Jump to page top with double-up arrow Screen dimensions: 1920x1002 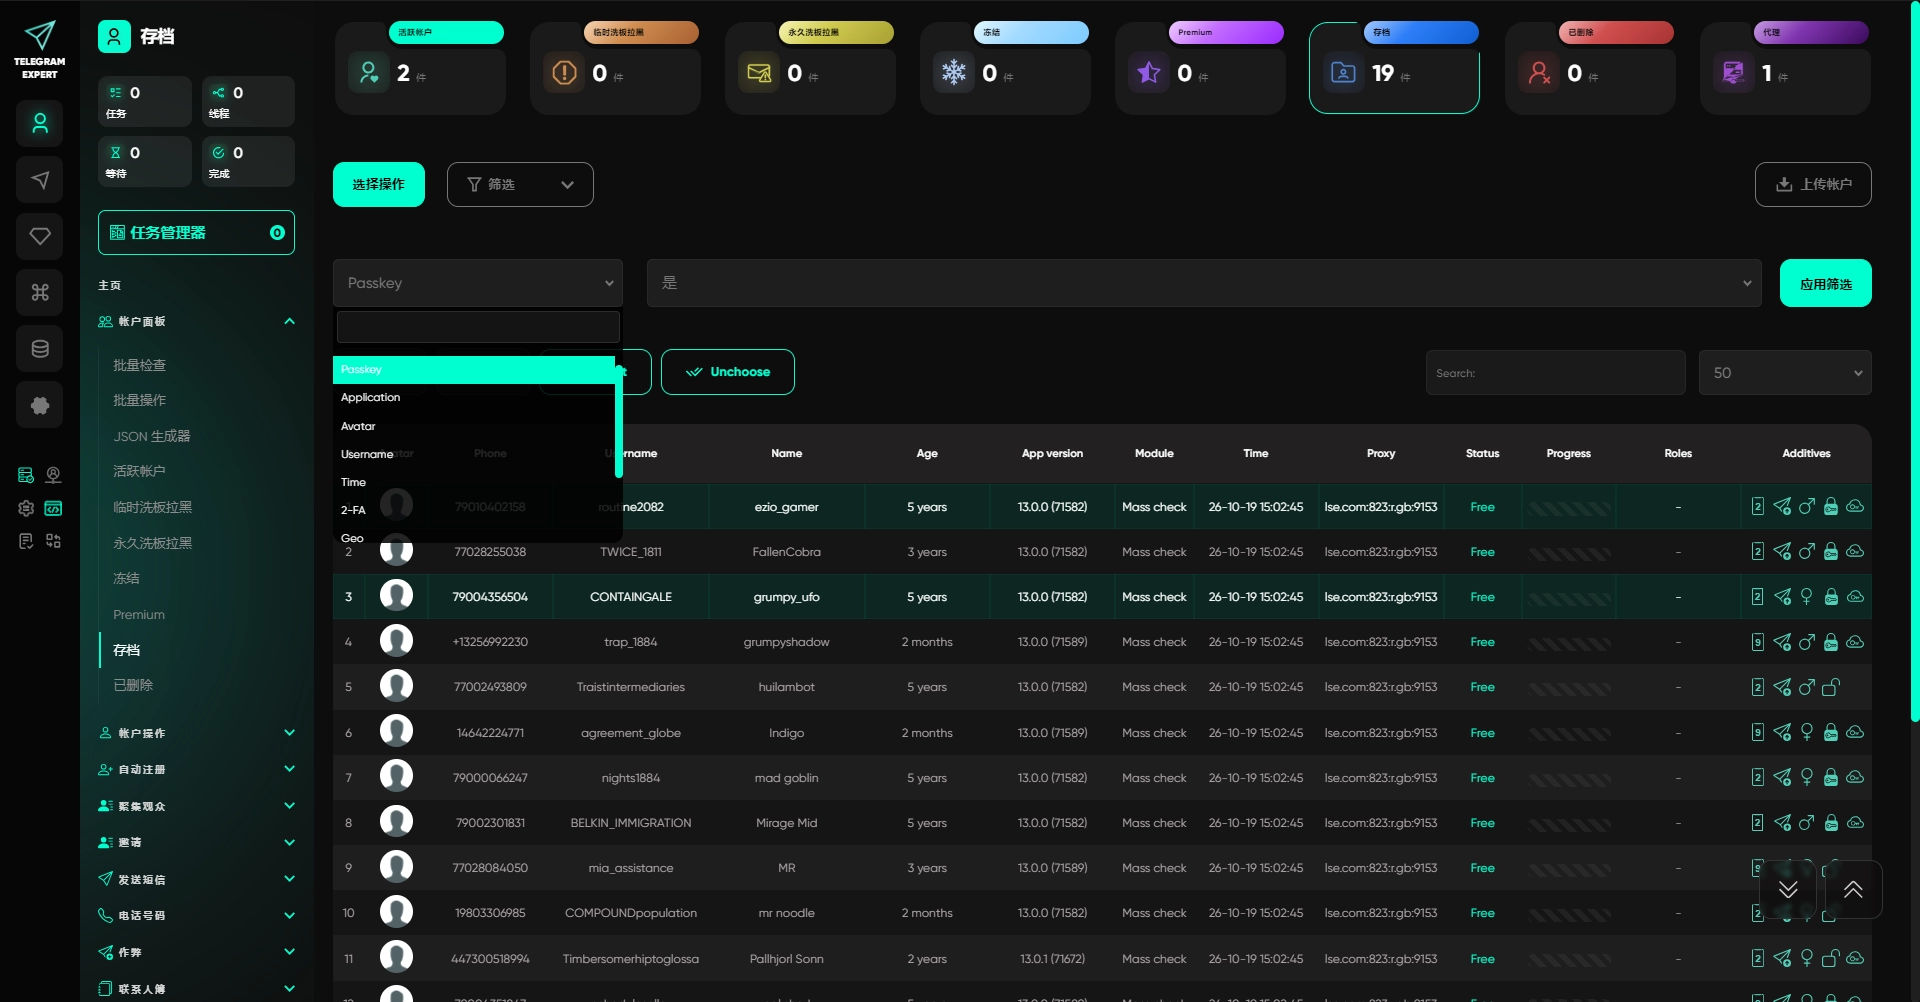click(1853, 889)
